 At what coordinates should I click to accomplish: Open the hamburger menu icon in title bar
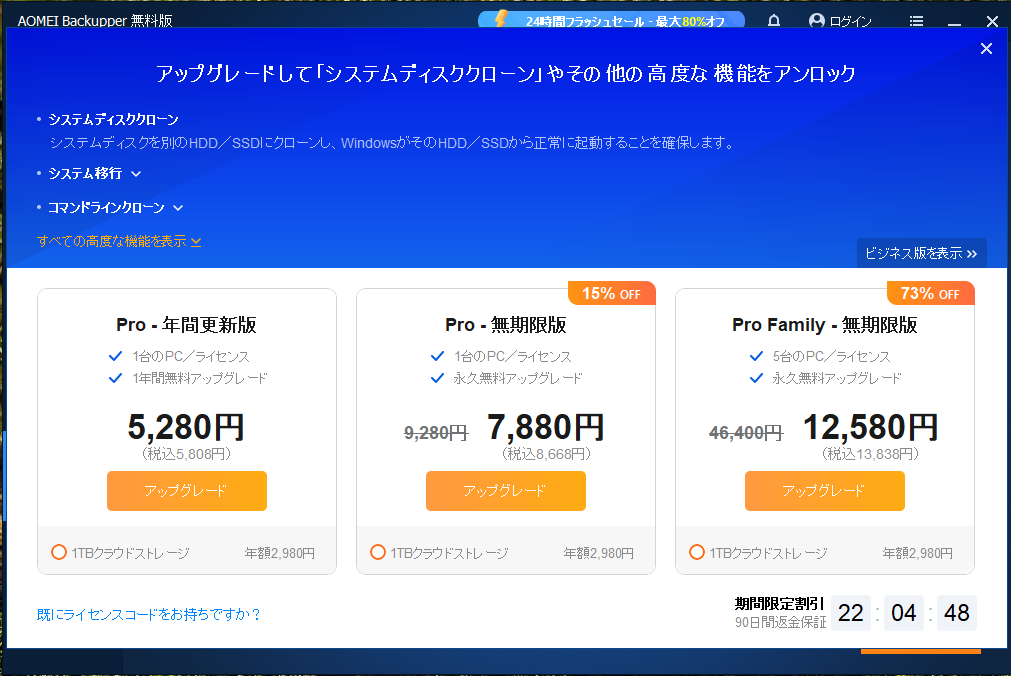point(916,21)
